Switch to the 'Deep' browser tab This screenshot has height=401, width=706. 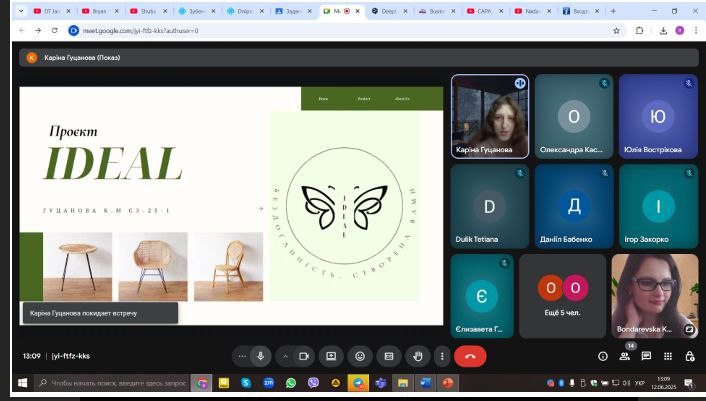(x=389, y=11)
